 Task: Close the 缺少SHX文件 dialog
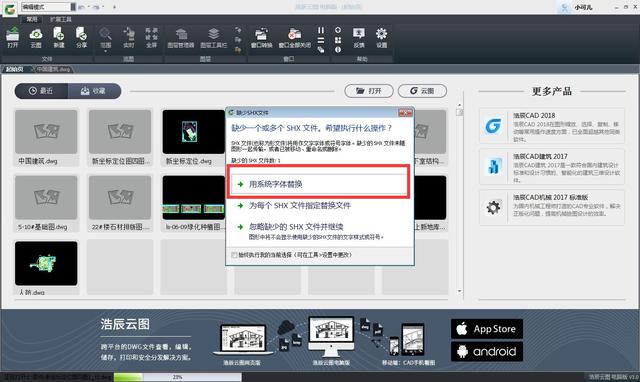(405, 112)
